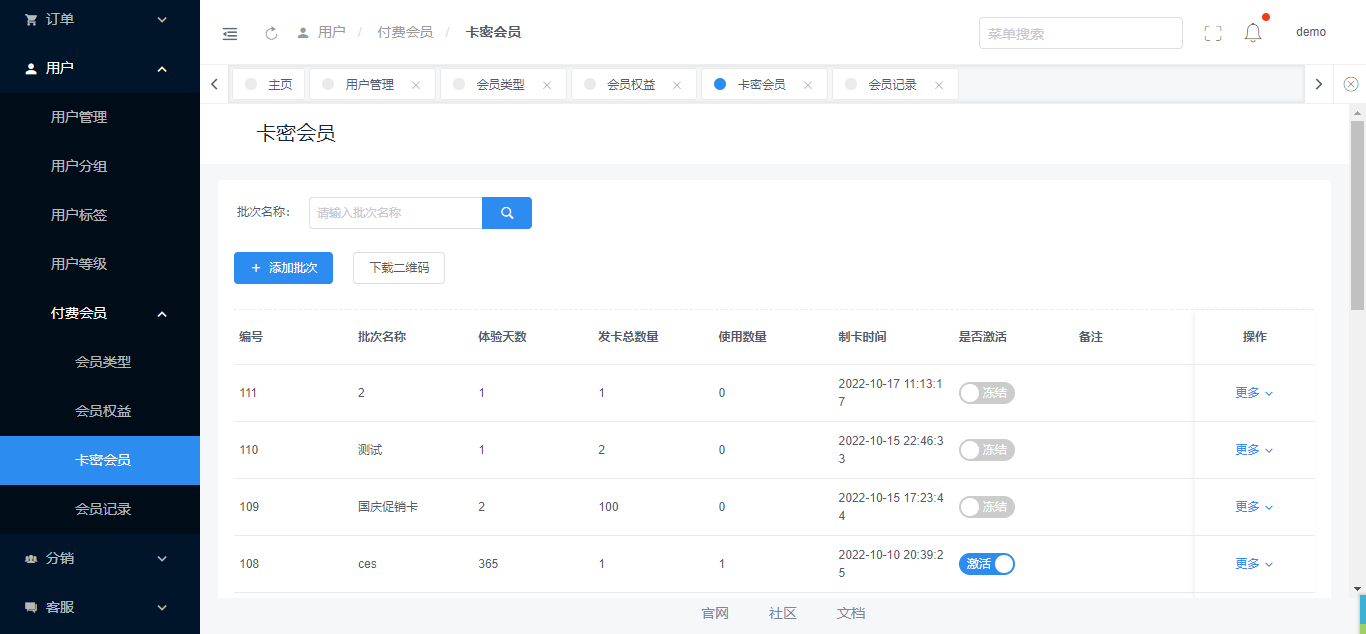The width and height of the screenshot is (1366, 634).
Task: Enter fullscreen mode via the fullscreen icon
Action: (1213, 33)
